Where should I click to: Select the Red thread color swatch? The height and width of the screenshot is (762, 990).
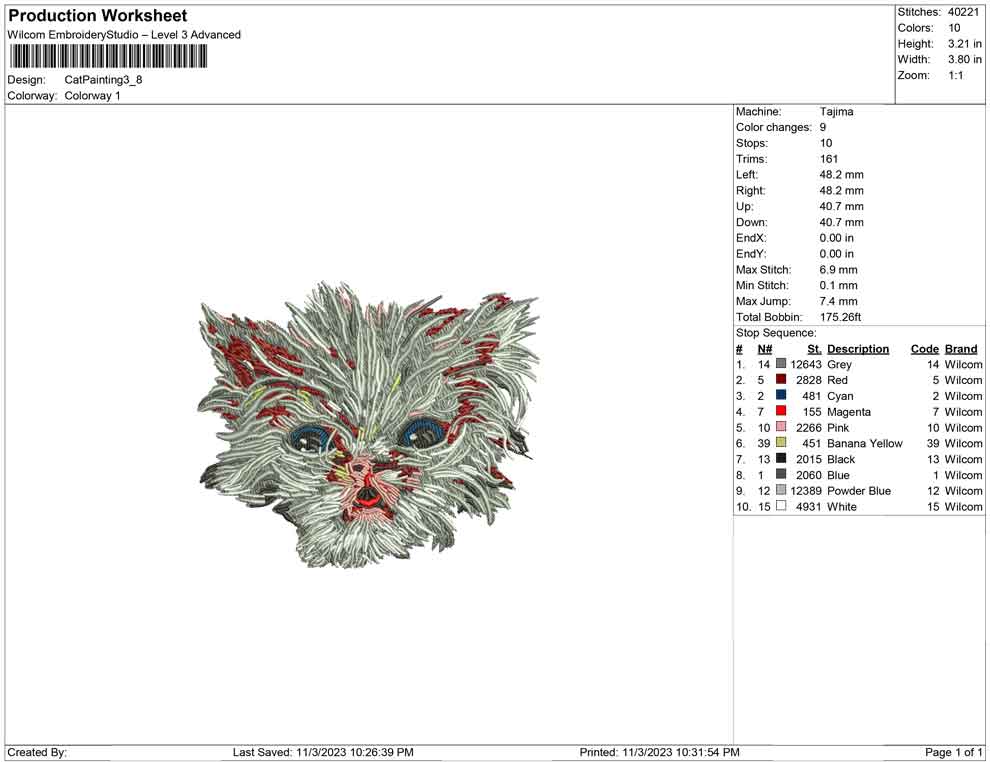pos(781,380)
